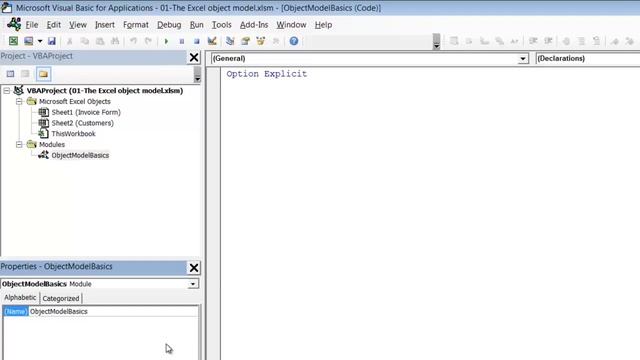Save the workbook with the floppy icon
640x360 pixels.
coord(51,41)
